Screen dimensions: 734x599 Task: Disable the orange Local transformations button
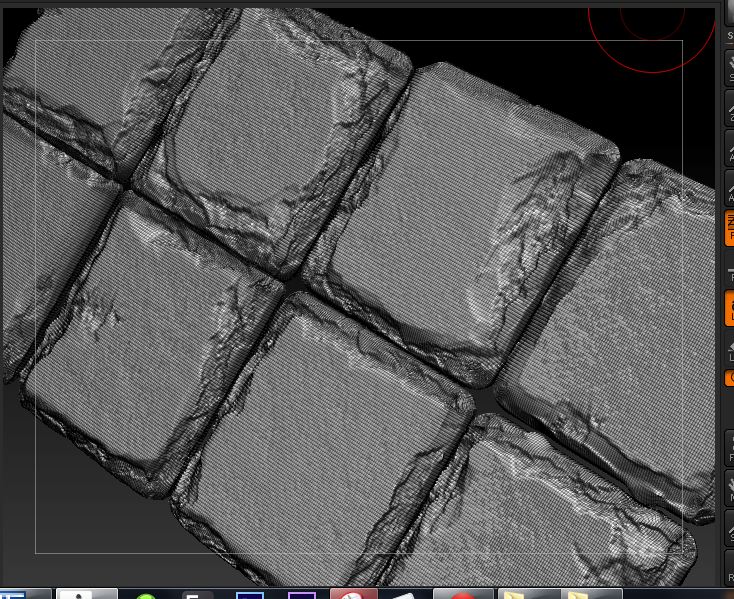729,307
